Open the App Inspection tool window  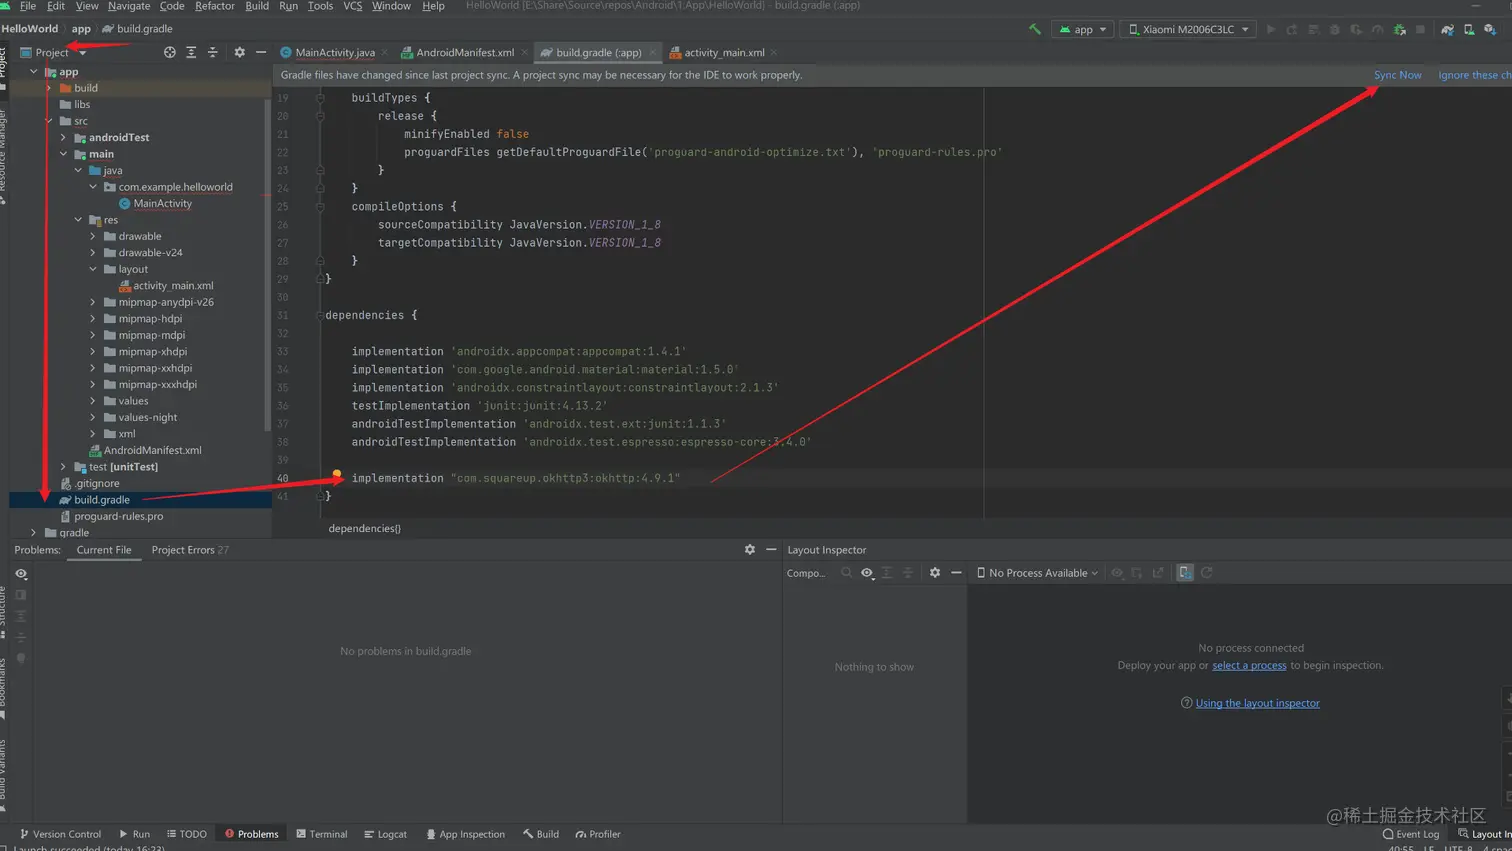[x=465, y=834]
